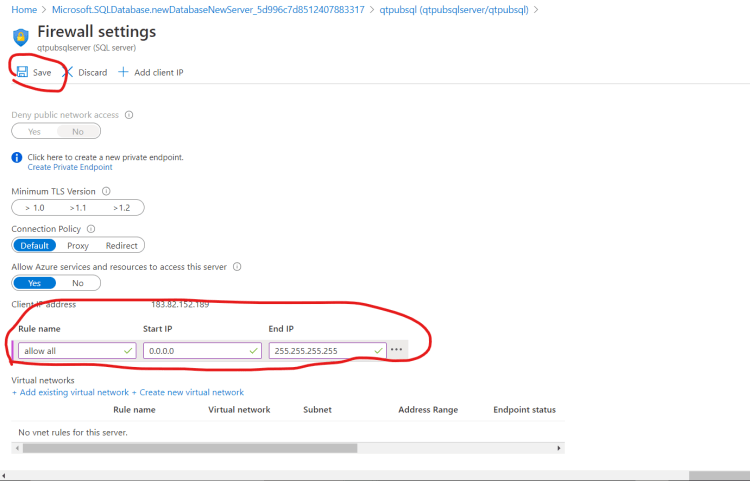Choose Default connection policy
This screenshot has width=750, height=481.
click(34, 246)
